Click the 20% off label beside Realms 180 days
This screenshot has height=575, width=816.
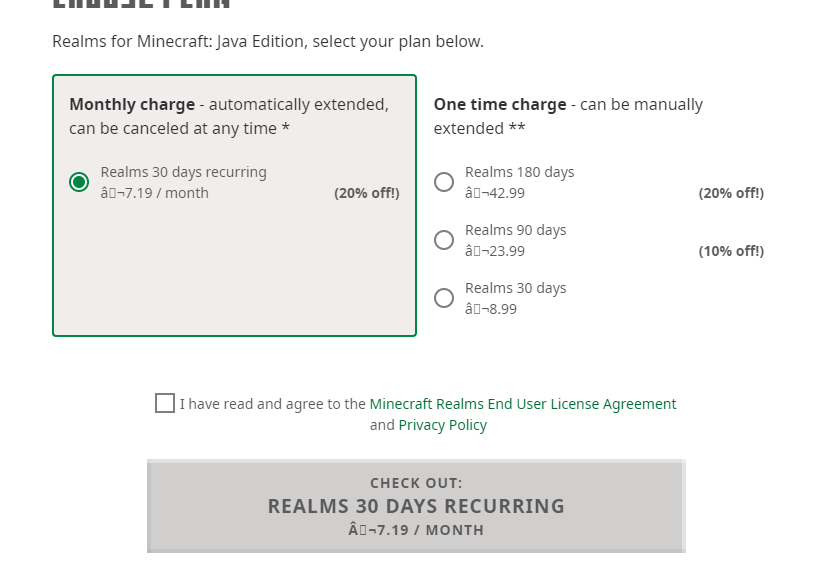point(731,193)
